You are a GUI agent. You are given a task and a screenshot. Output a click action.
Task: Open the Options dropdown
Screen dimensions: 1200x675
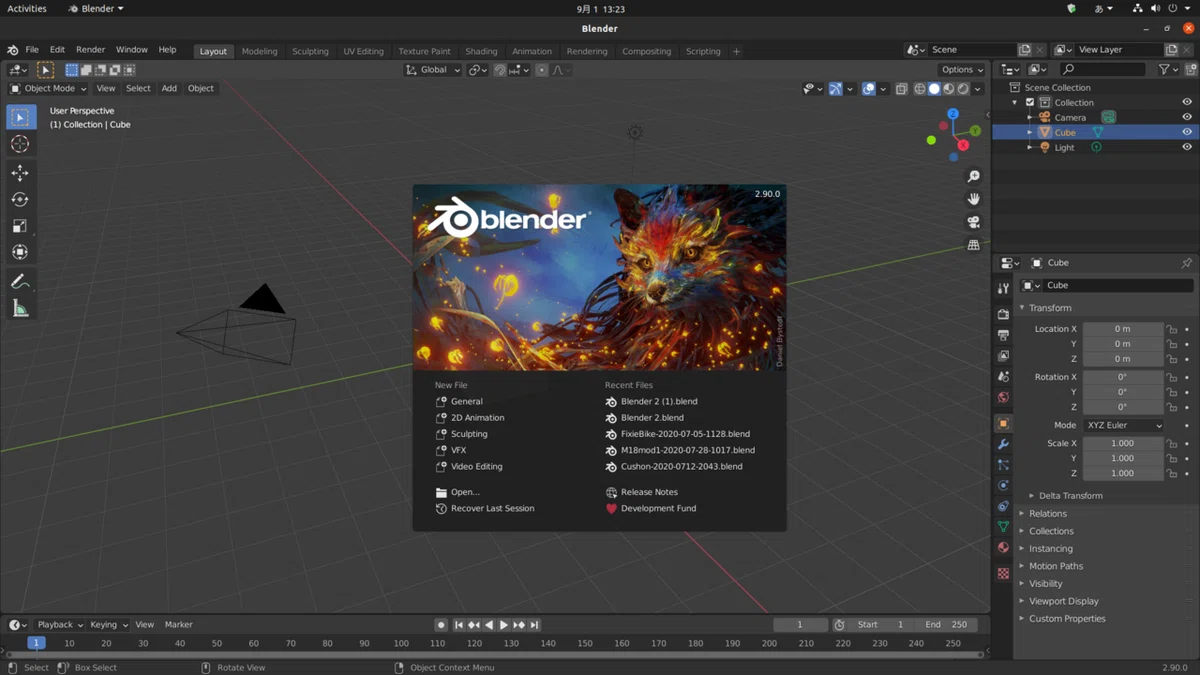[x=962, y=70]
